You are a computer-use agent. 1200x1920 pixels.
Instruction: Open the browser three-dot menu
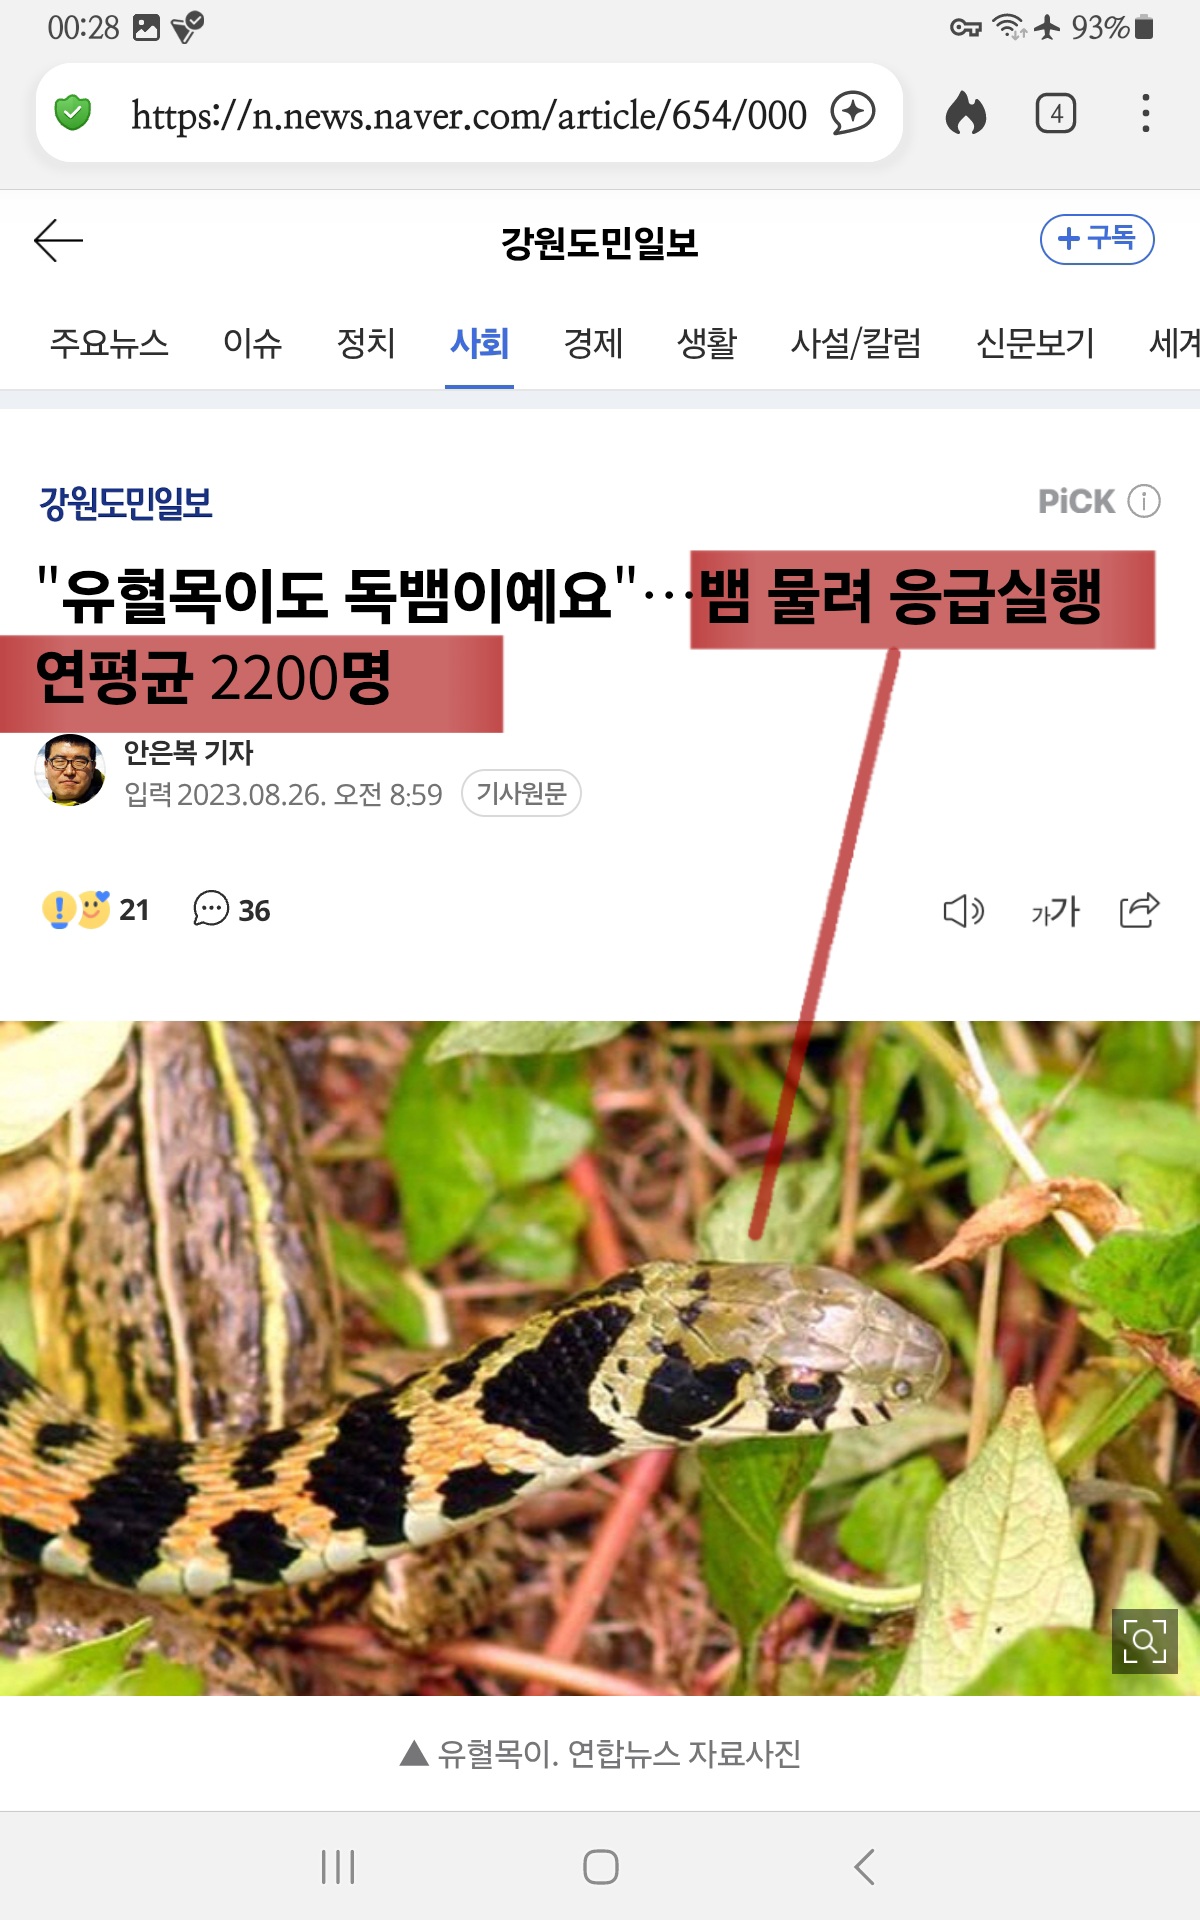pyautogui.click(x=1146, y=113)
